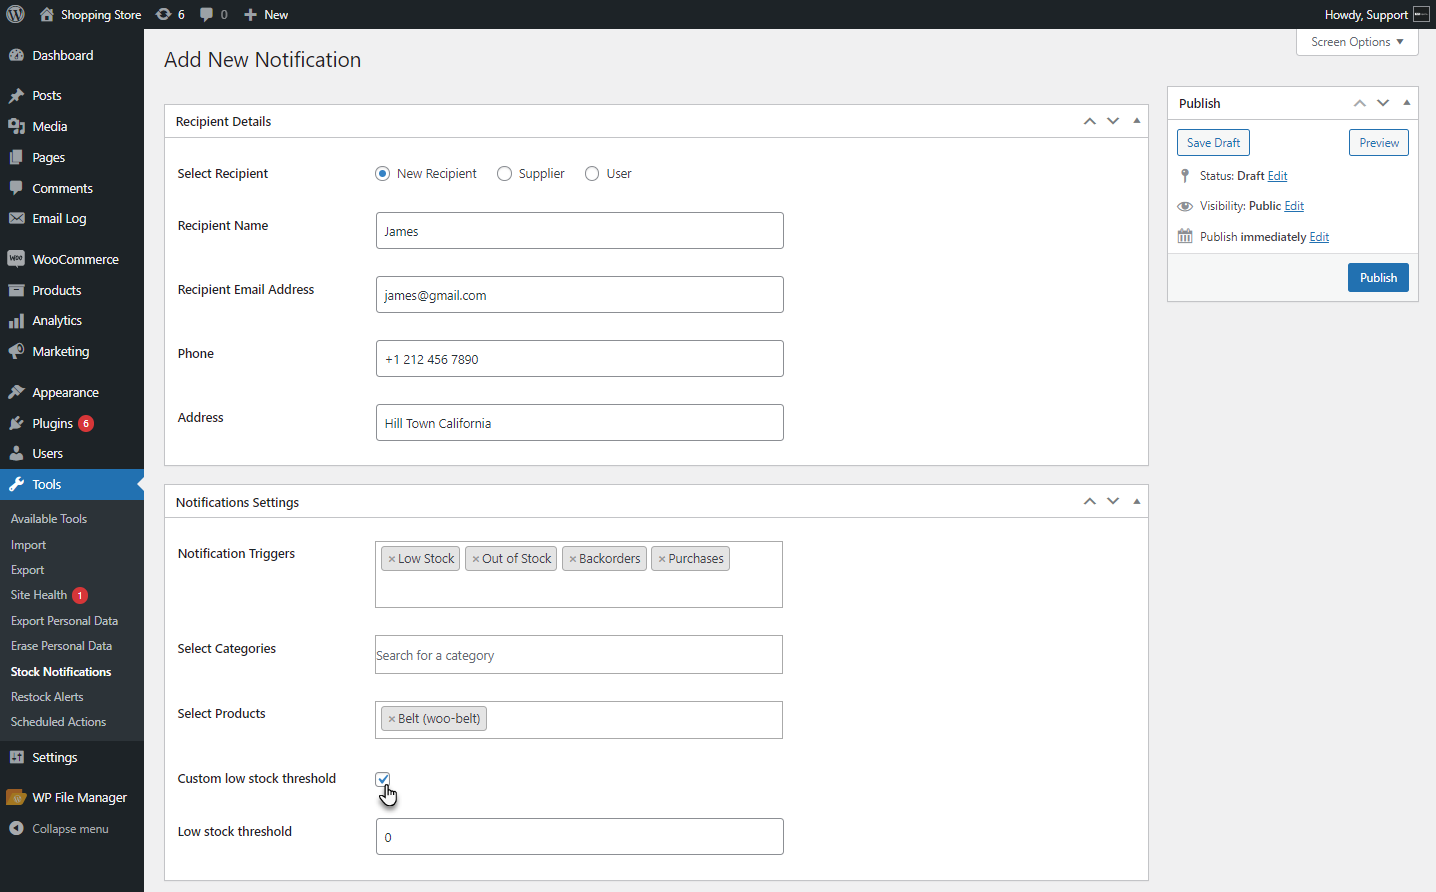Click the Preview button
Screen dimensions: 1436x892
point(1379,143)
